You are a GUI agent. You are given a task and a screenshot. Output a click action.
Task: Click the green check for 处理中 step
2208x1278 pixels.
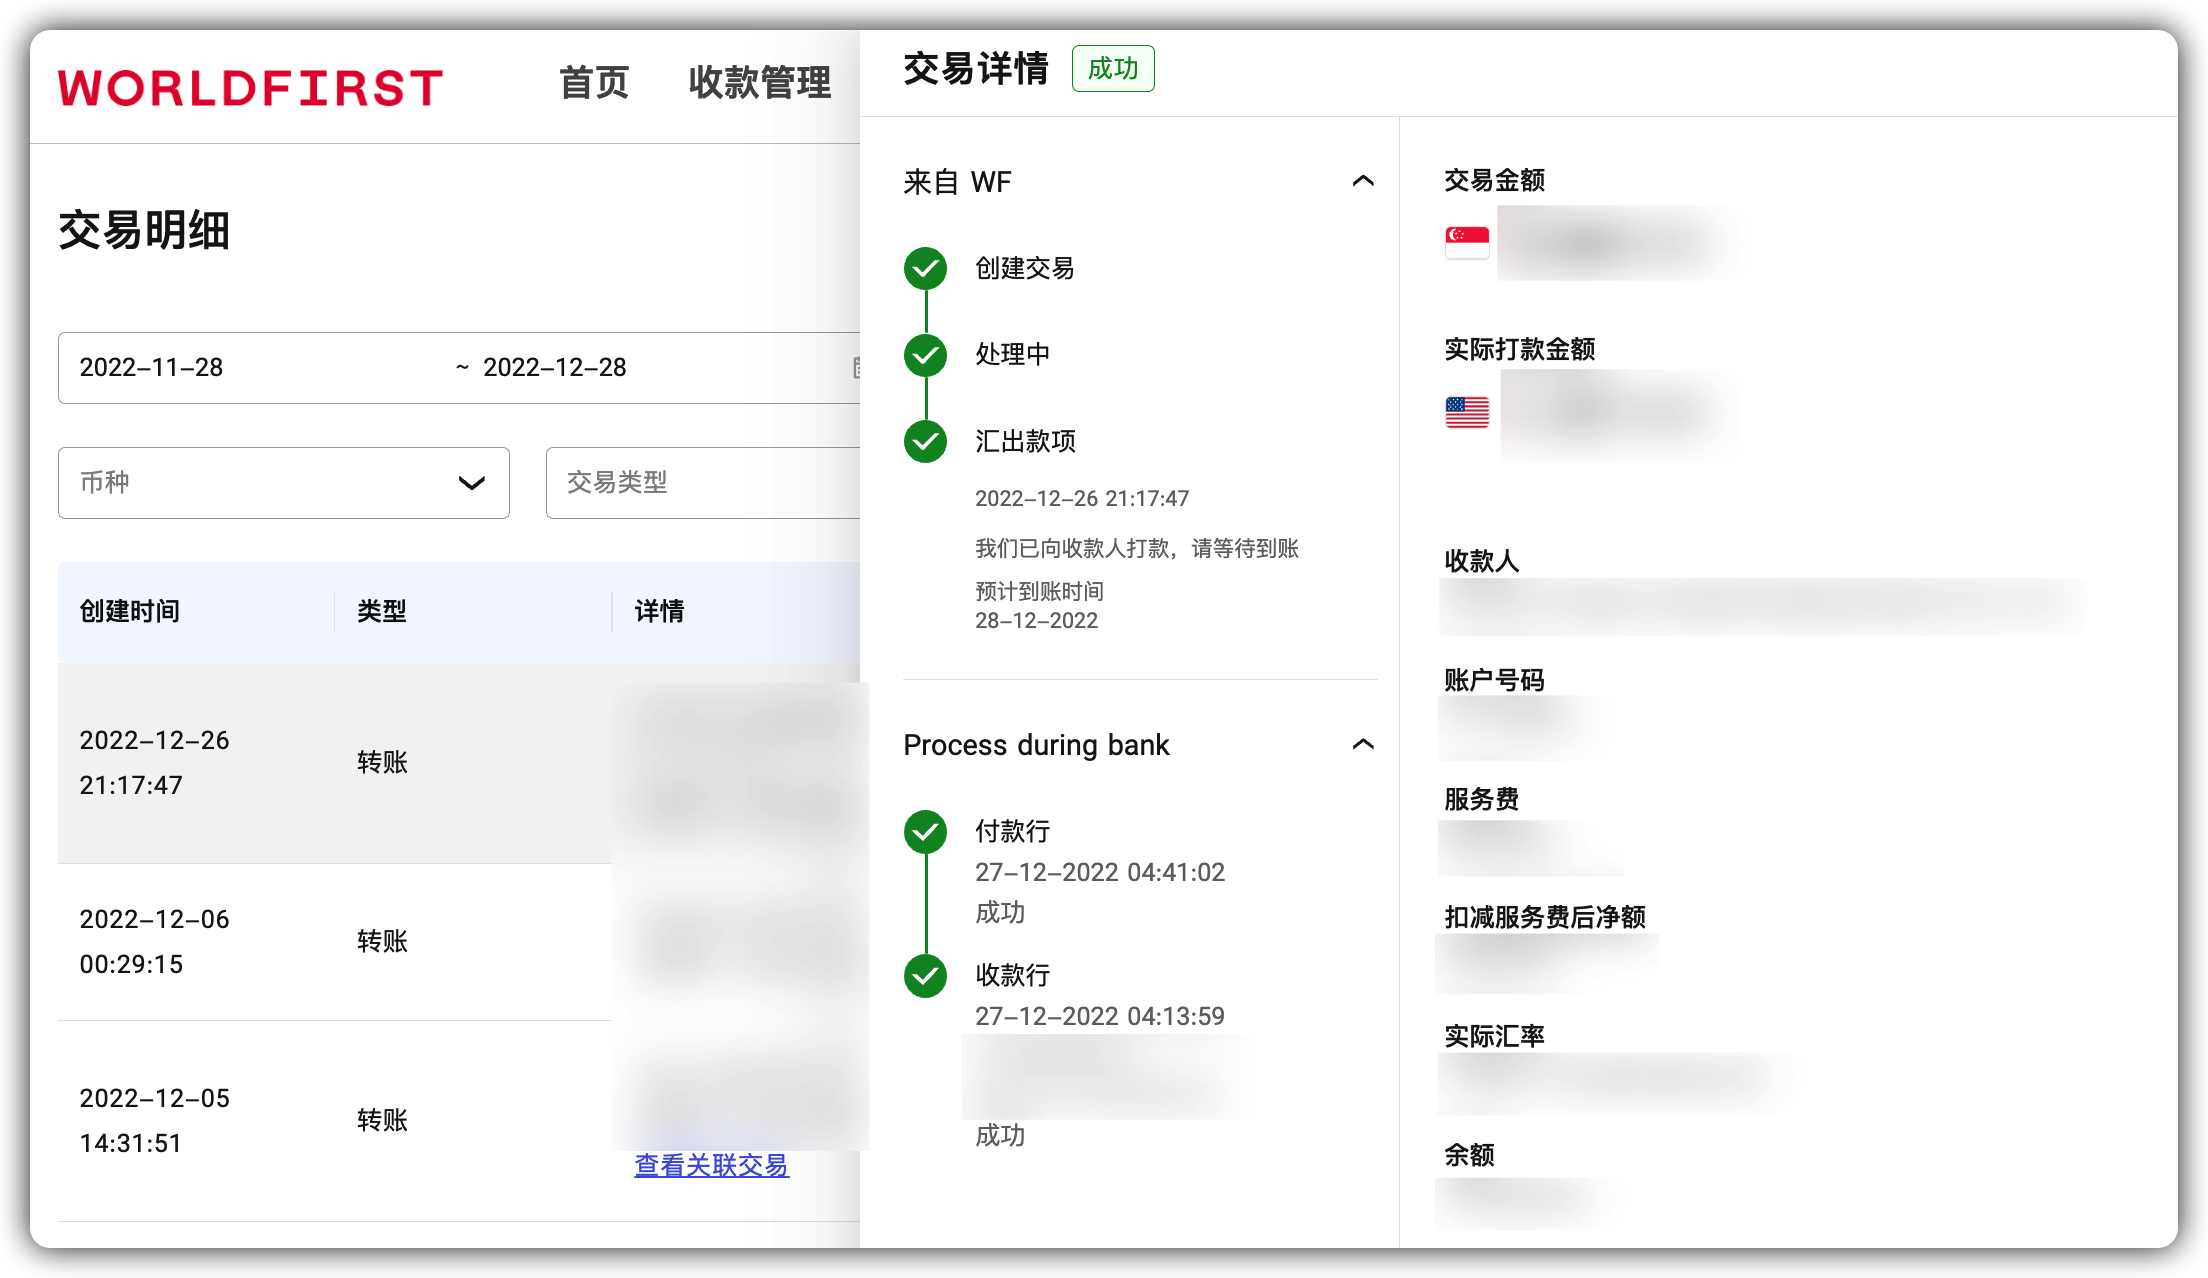(925, 355)
